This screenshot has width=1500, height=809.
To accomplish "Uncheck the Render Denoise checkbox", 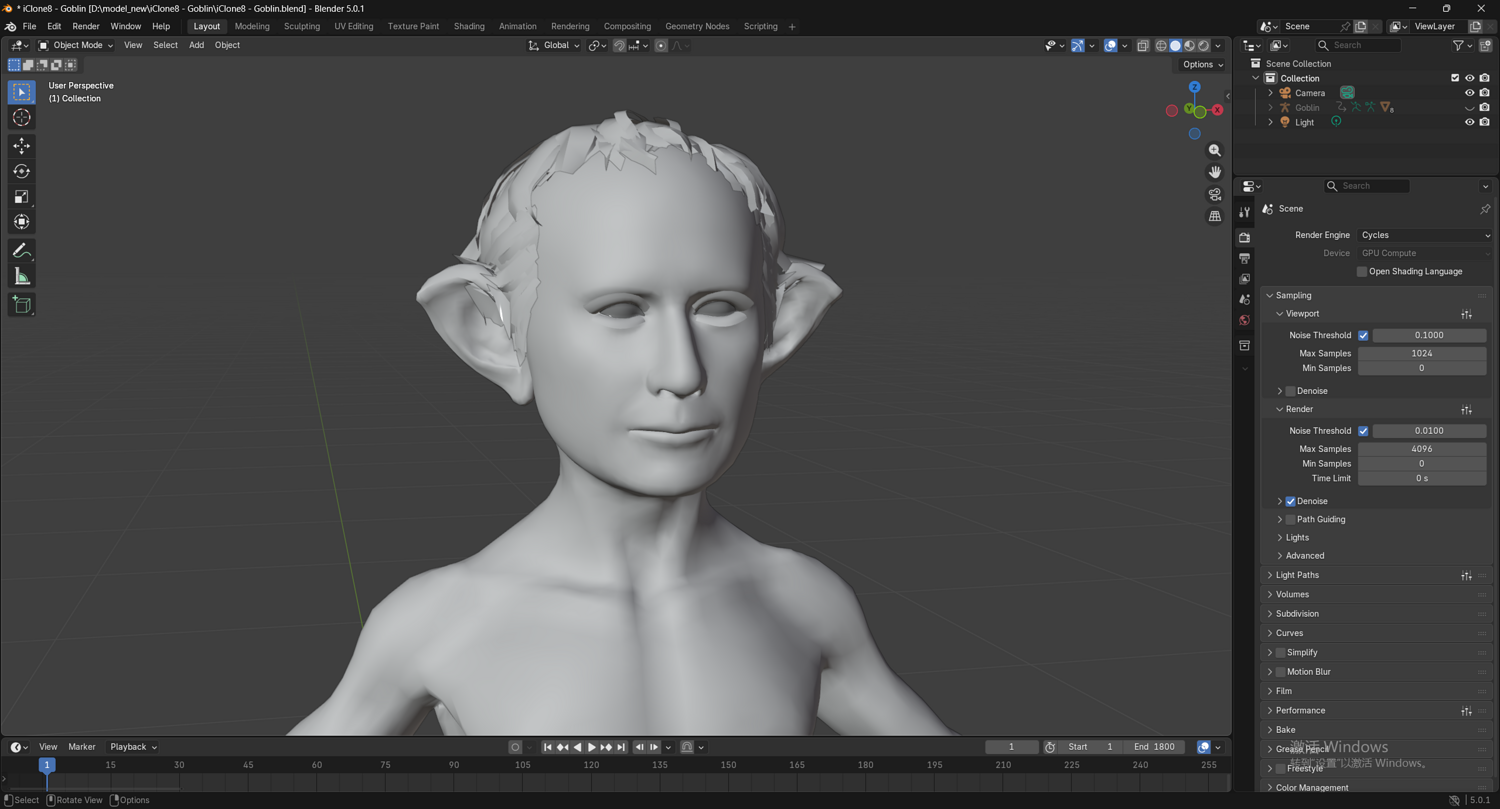I will [1290, 501].
